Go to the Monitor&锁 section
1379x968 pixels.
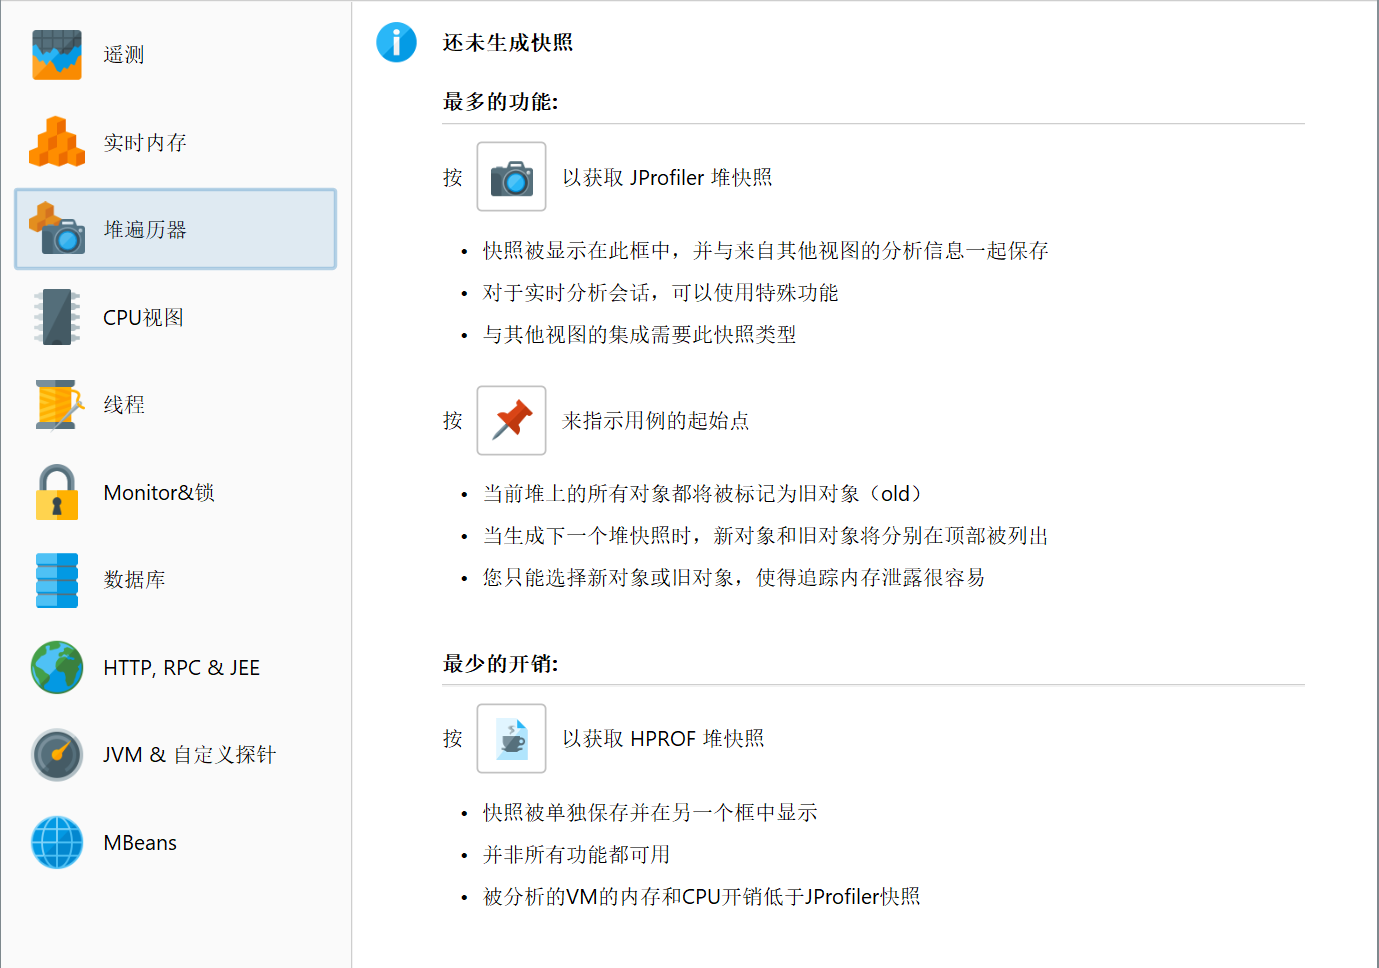(175, 492)
